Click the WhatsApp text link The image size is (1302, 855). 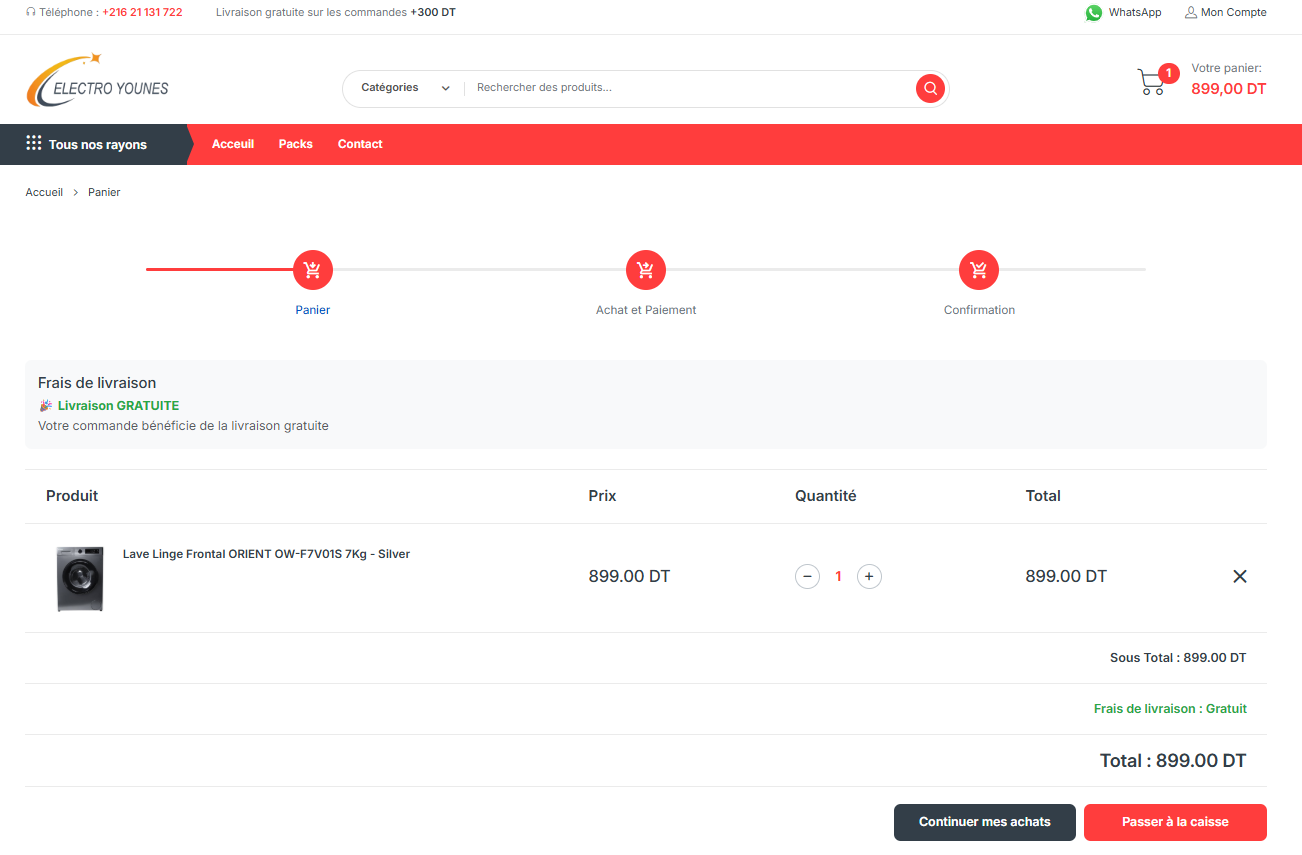(1135, 13)
